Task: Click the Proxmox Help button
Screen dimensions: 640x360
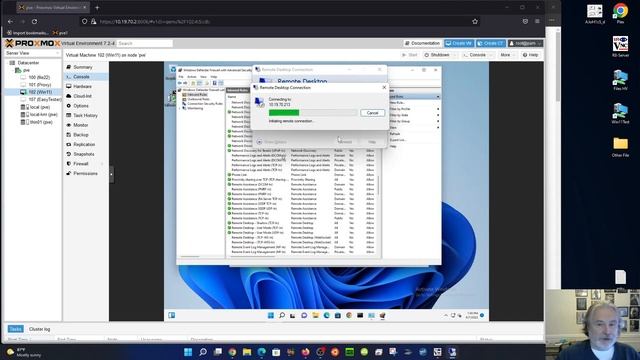Action: 531,55
